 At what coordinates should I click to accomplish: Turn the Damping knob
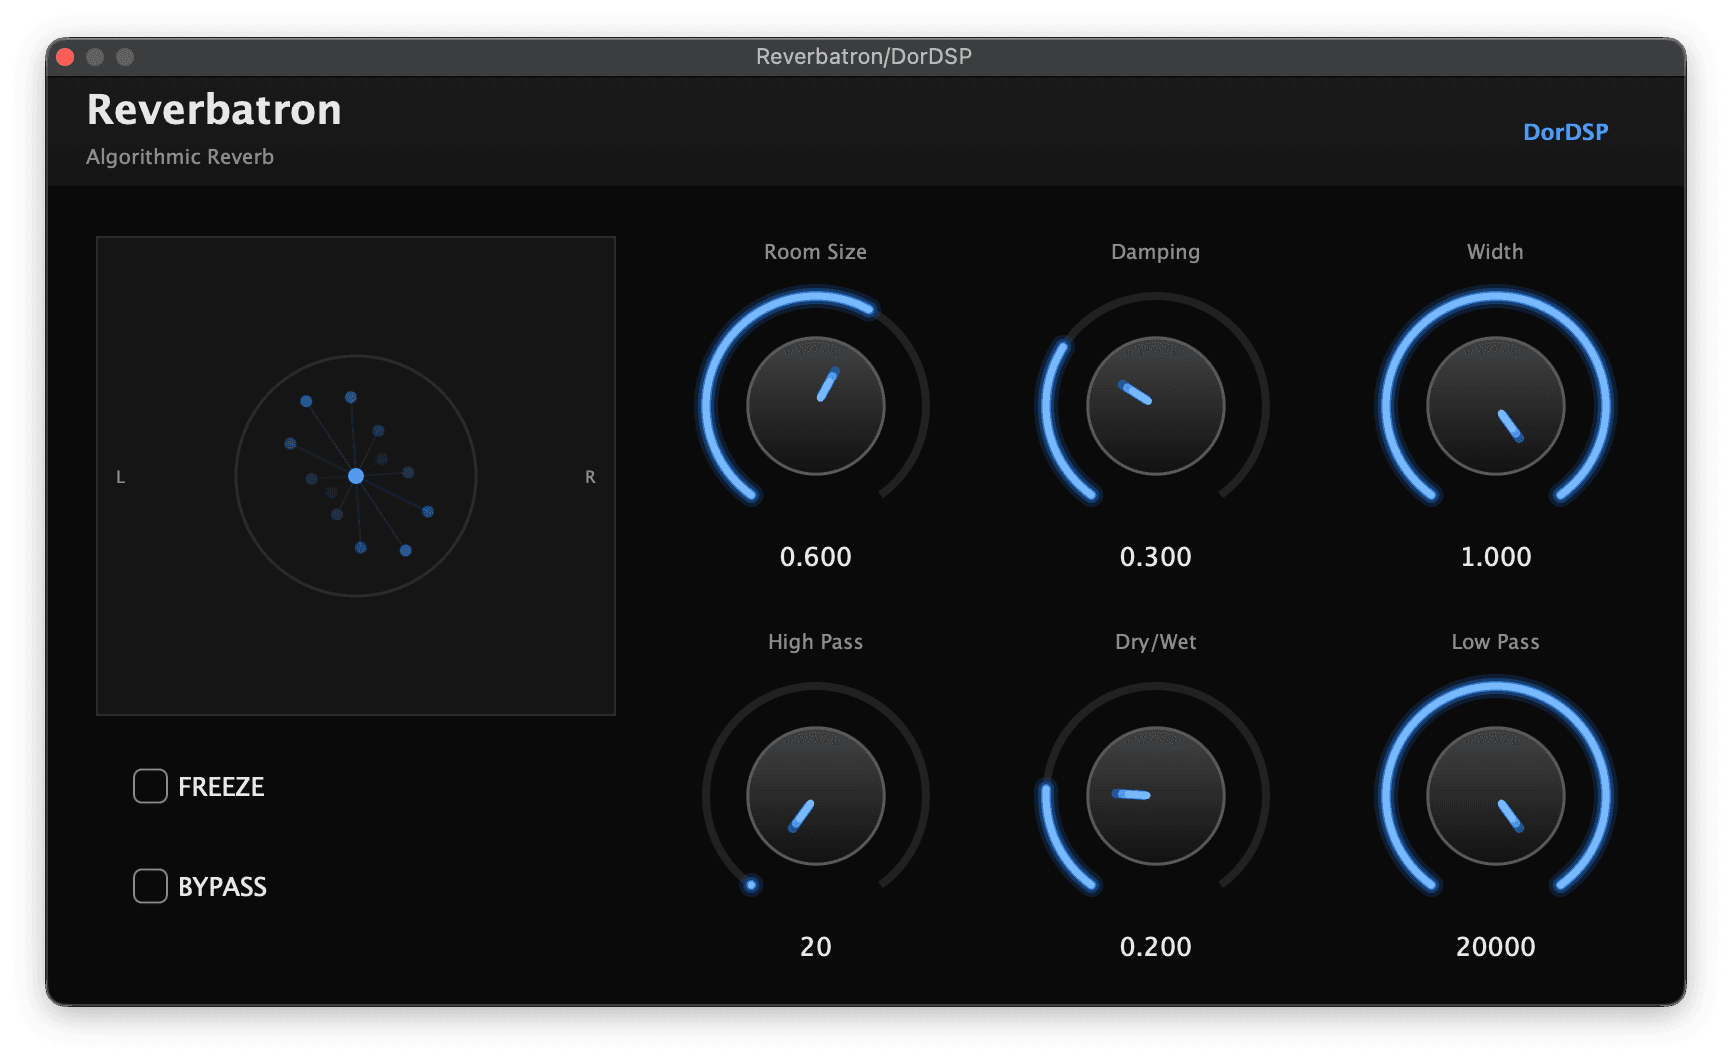pyautogui.click(x=1155, y=405)
